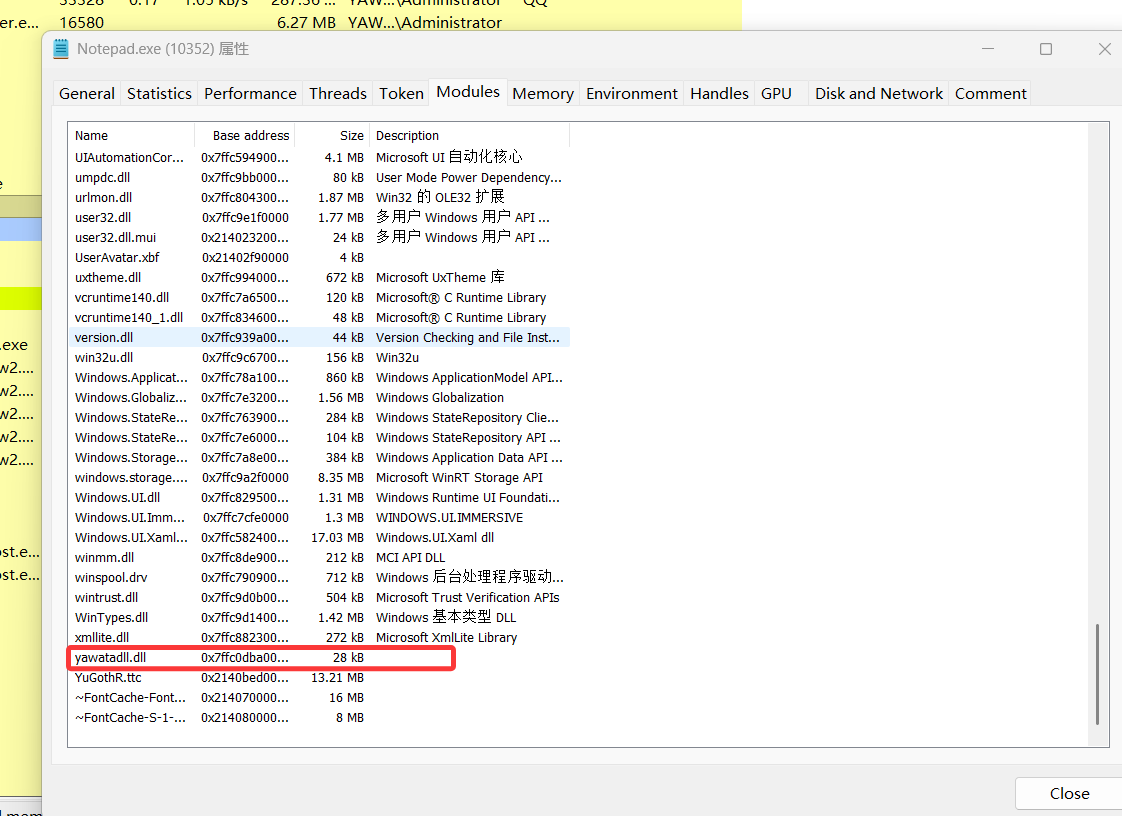Maximize the Notepad.exe properties window
Image resolution: width=1122 pixels, height=816 pixels.
point(1045,49)
